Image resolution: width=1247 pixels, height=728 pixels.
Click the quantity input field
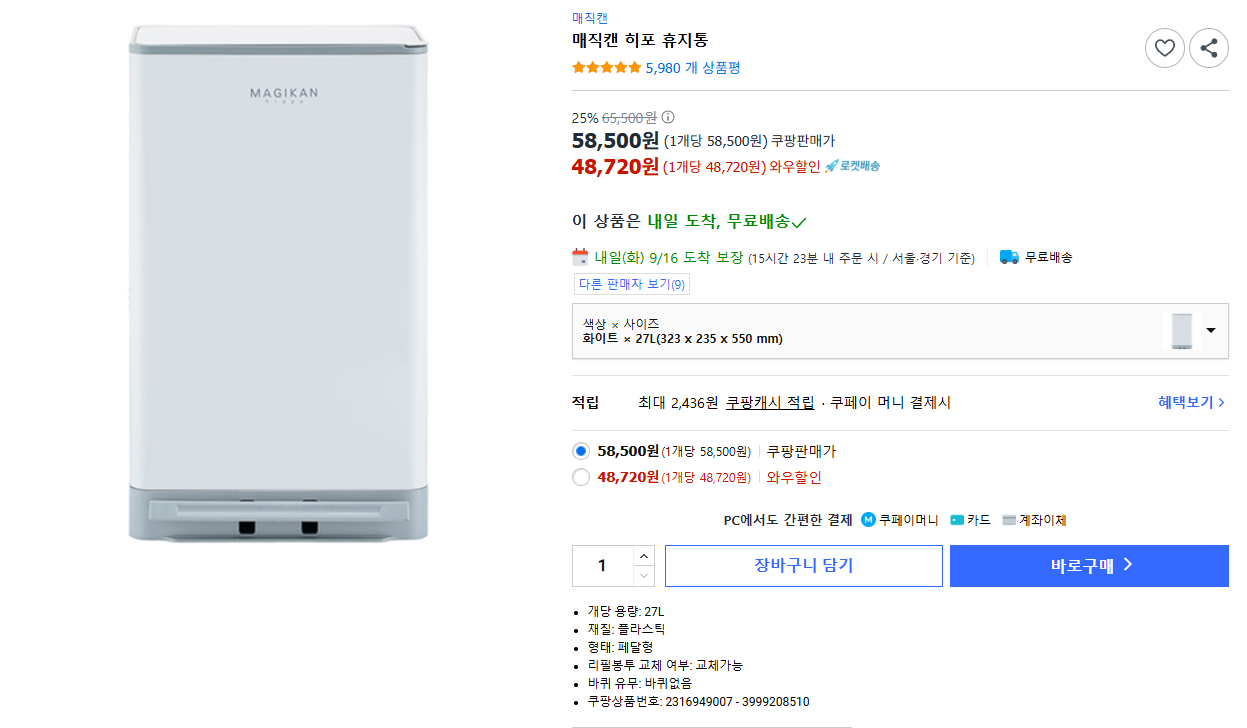click(x=602, y=565)
